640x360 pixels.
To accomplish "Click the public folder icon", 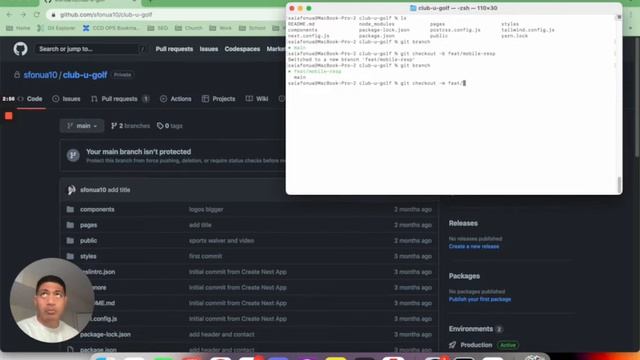I will 70,241.
